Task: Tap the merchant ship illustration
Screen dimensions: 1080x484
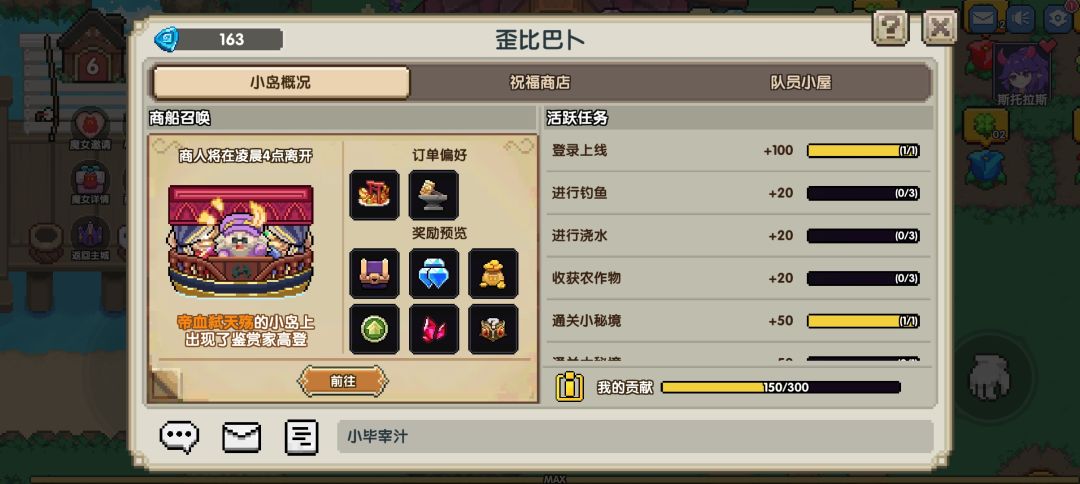Action: click(x=240, y=240)
